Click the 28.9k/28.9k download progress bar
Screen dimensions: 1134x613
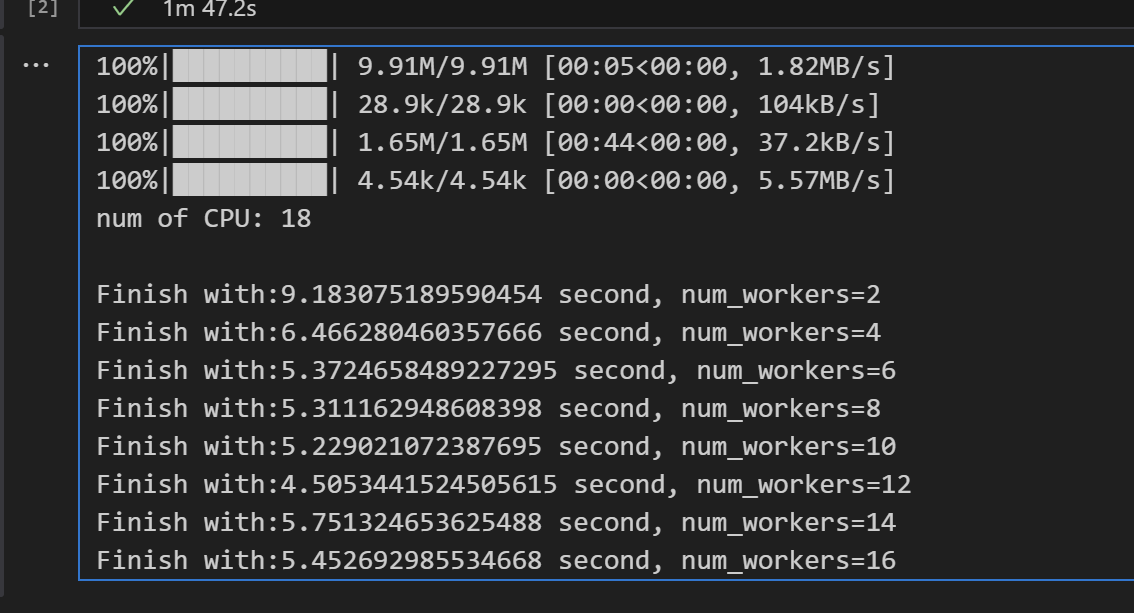[x=250, y=105]
